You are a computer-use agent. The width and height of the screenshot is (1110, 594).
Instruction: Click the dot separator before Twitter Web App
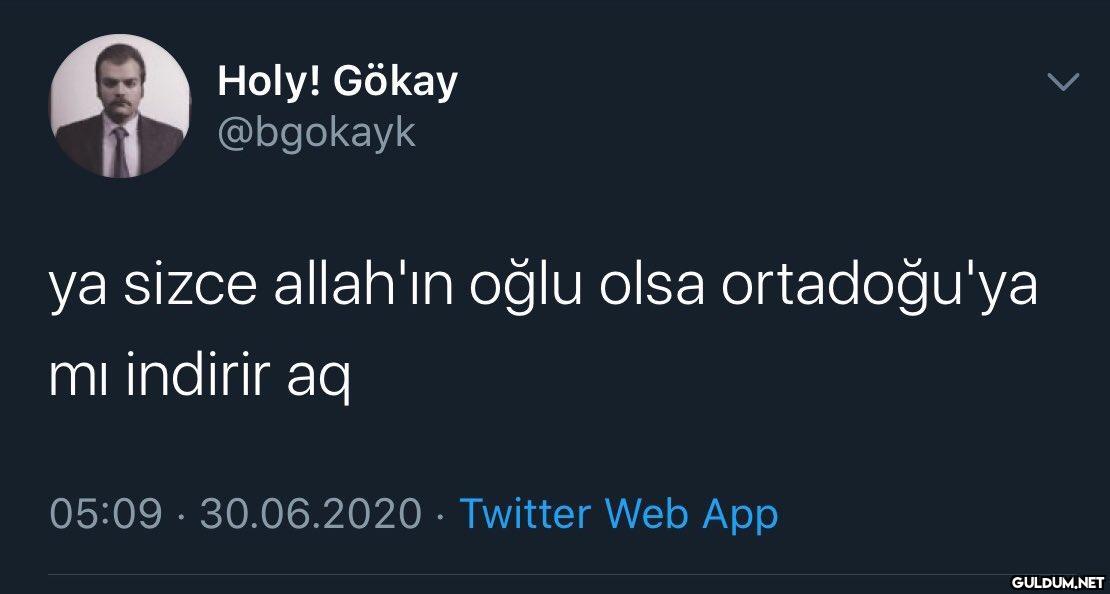(441, 516)
